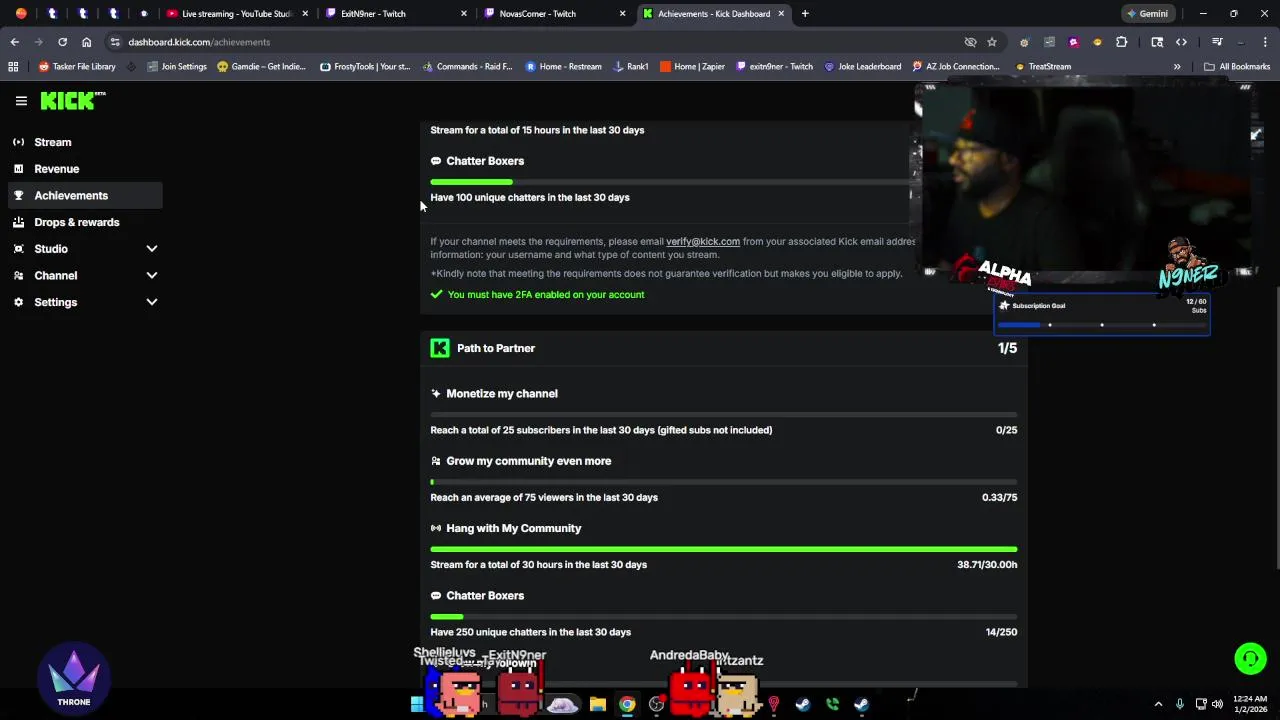Viewport: 1280px width, 720px height.
Task: Click the 1/5 partner progress count
Action: coord(1007,348)
